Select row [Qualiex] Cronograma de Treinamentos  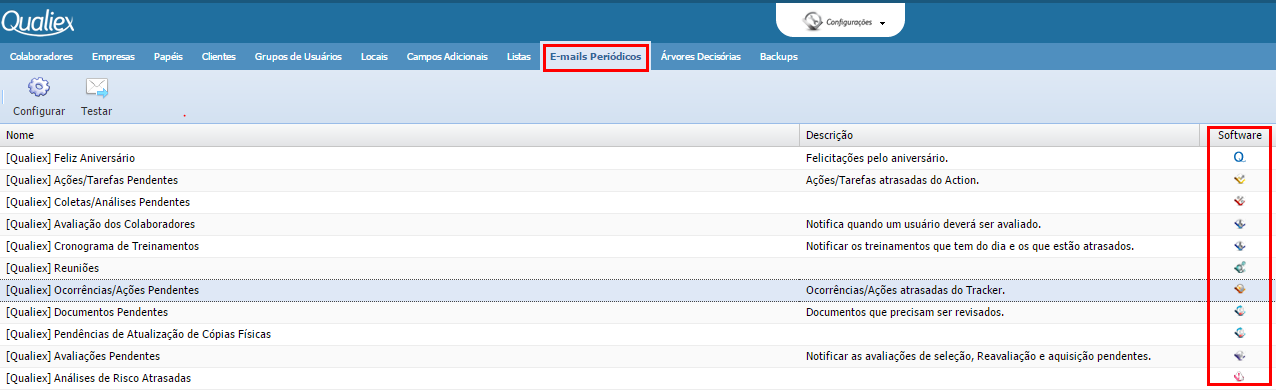pos(638,246)
